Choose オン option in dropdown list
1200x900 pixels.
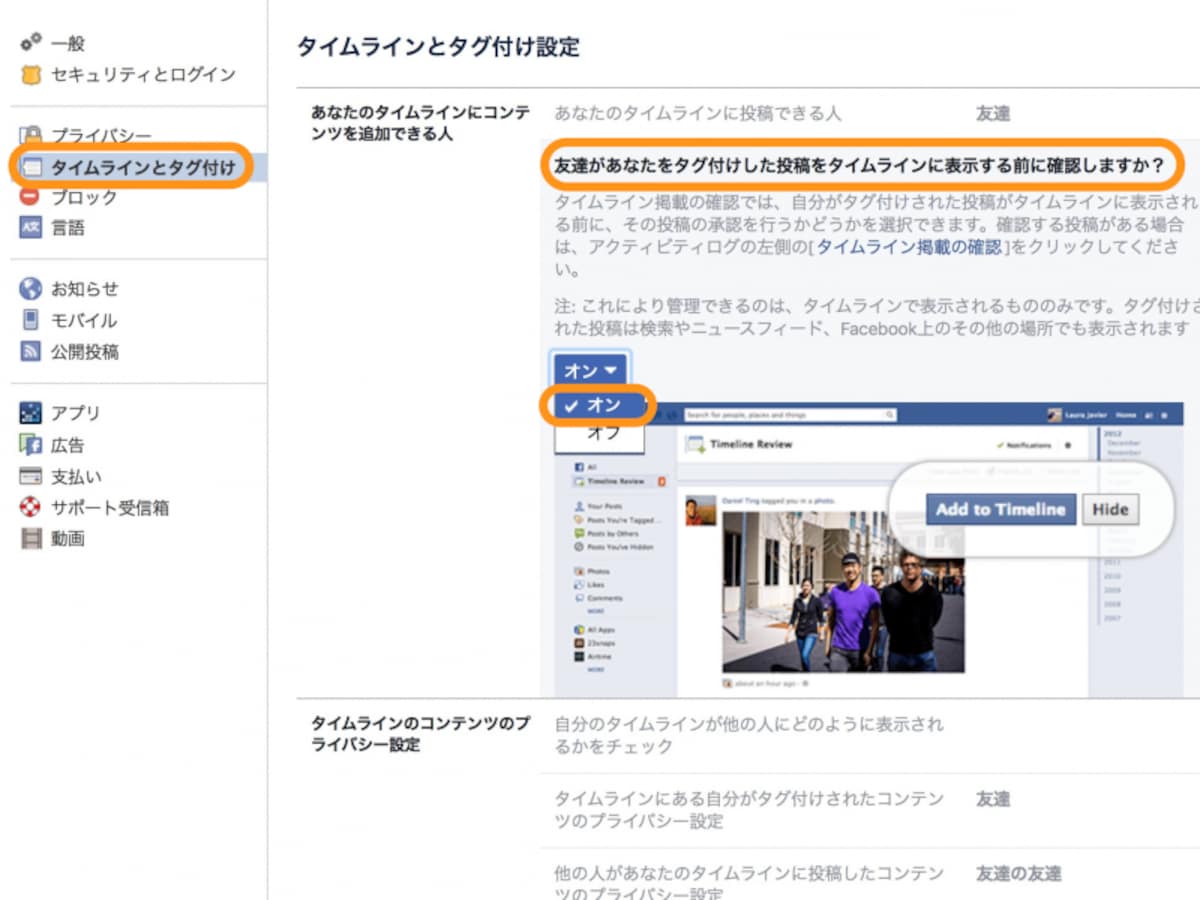(599, 405)
